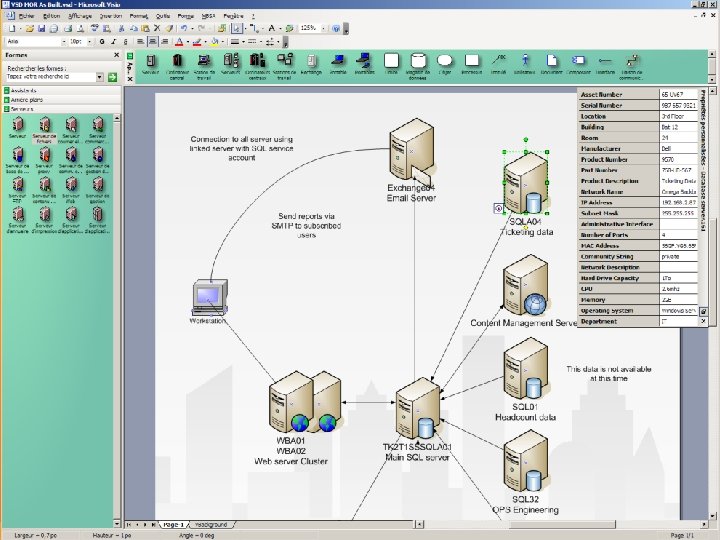The width and height of the screenshot is (720, 540).
Task: Select the Workstation computer shape
Action: coord(210,298)
